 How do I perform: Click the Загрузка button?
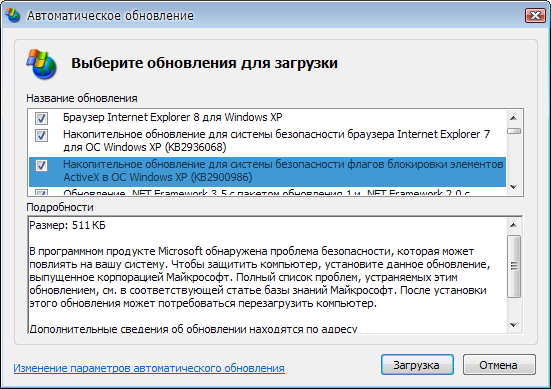[417, 365]
